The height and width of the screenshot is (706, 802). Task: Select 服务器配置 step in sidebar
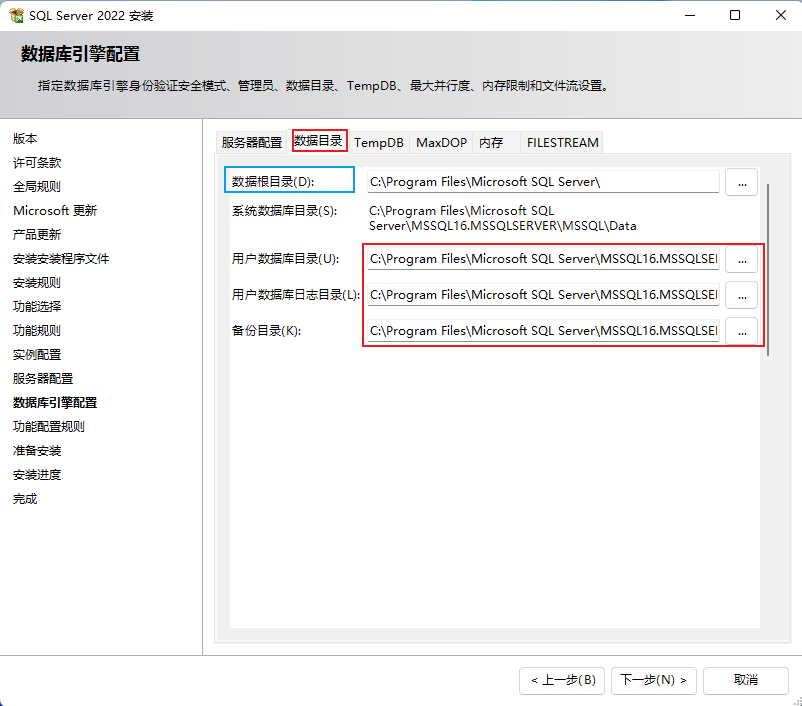pos(43,379)
